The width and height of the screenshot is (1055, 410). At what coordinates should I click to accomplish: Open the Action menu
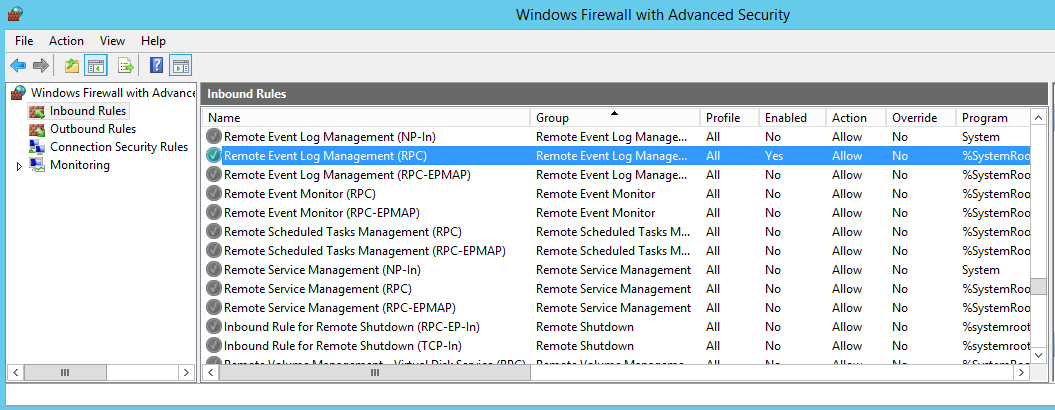[x=67, y=41]
